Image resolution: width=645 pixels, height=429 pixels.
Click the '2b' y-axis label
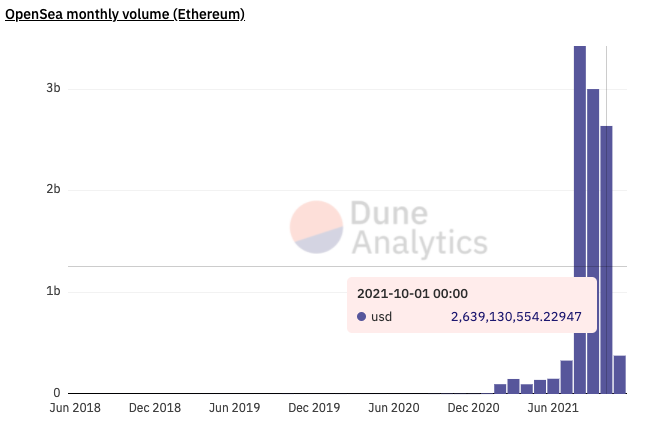(53, 189)
